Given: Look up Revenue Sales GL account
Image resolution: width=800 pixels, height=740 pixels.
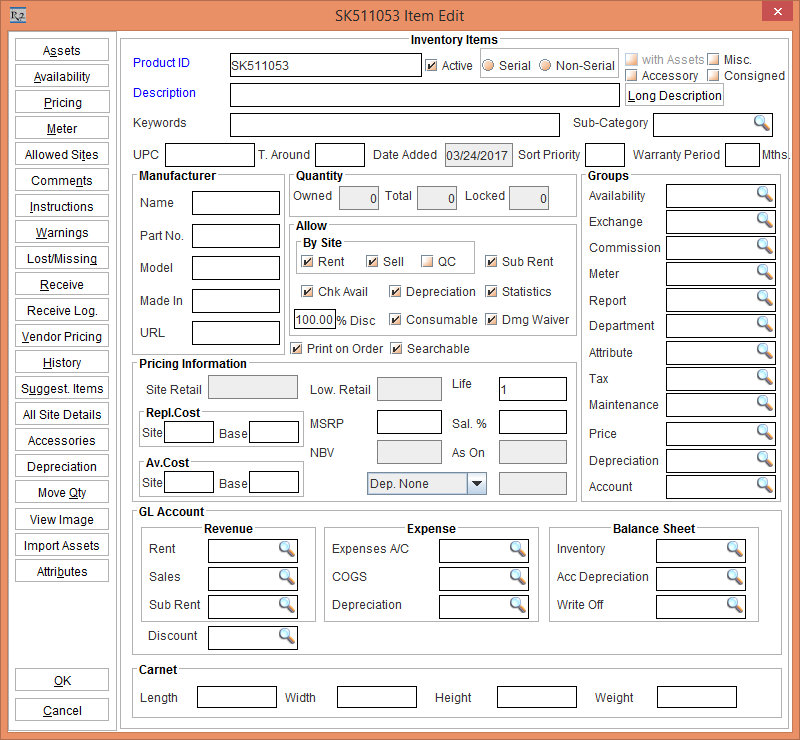Looking at the screenshot, I should point(287,577).
